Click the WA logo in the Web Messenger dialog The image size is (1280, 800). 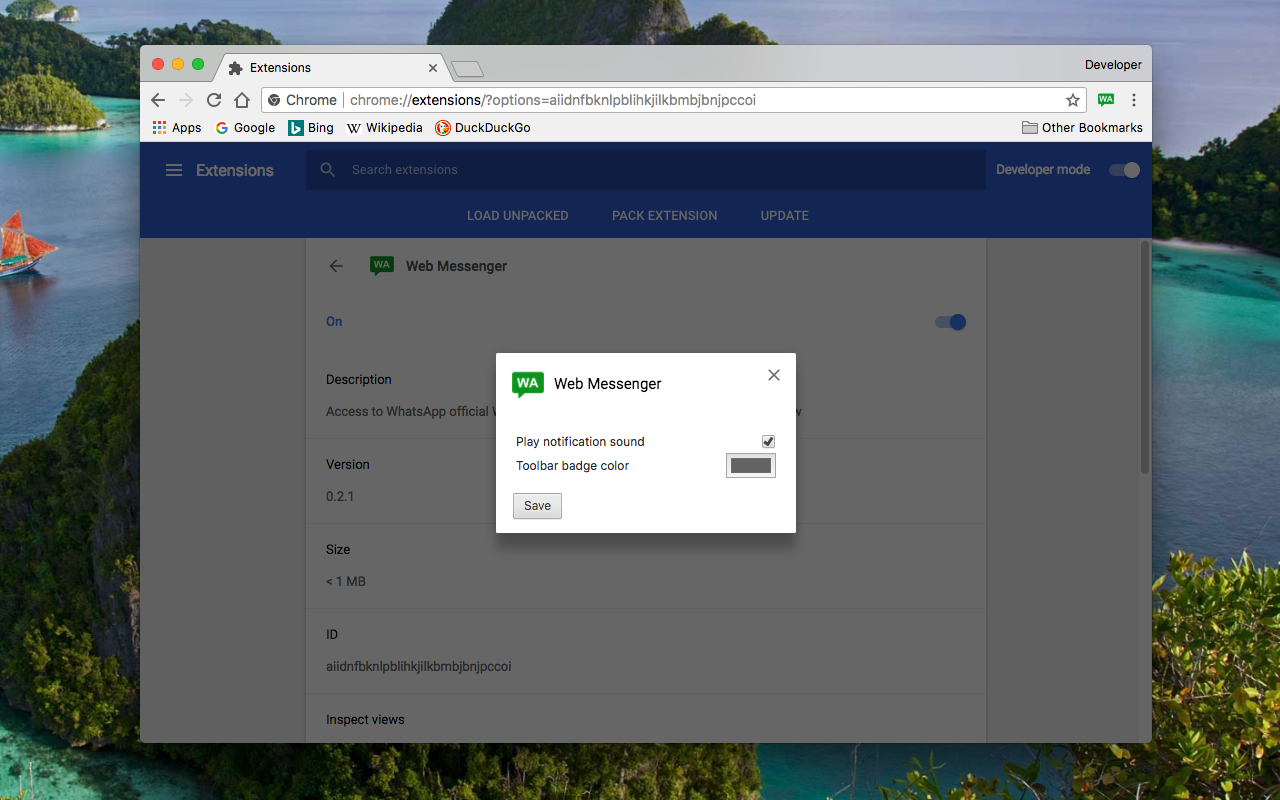tap(527, 384)
